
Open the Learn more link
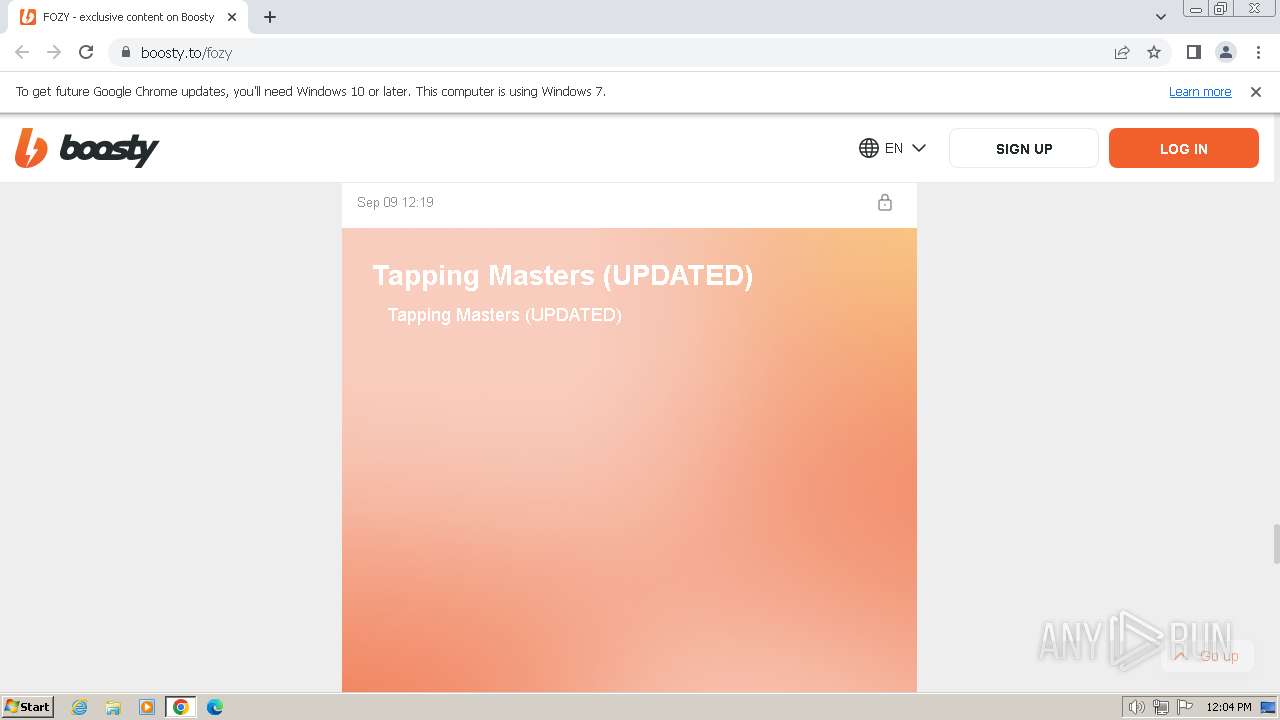pyautogui.click(x=1200, y=91)
